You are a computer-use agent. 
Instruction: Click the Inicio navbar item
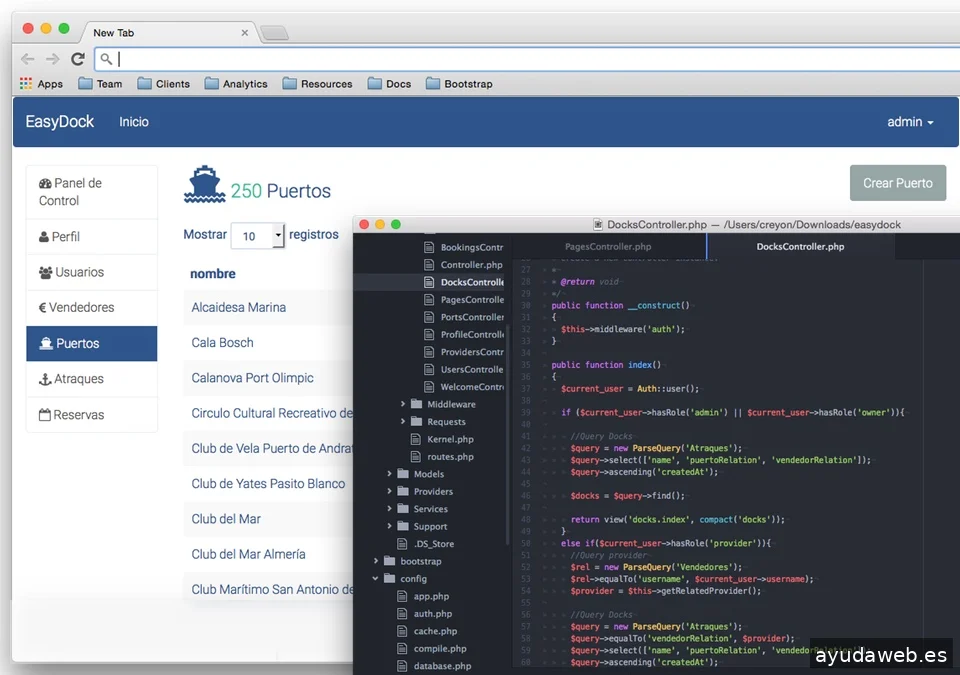pos(134,122)
